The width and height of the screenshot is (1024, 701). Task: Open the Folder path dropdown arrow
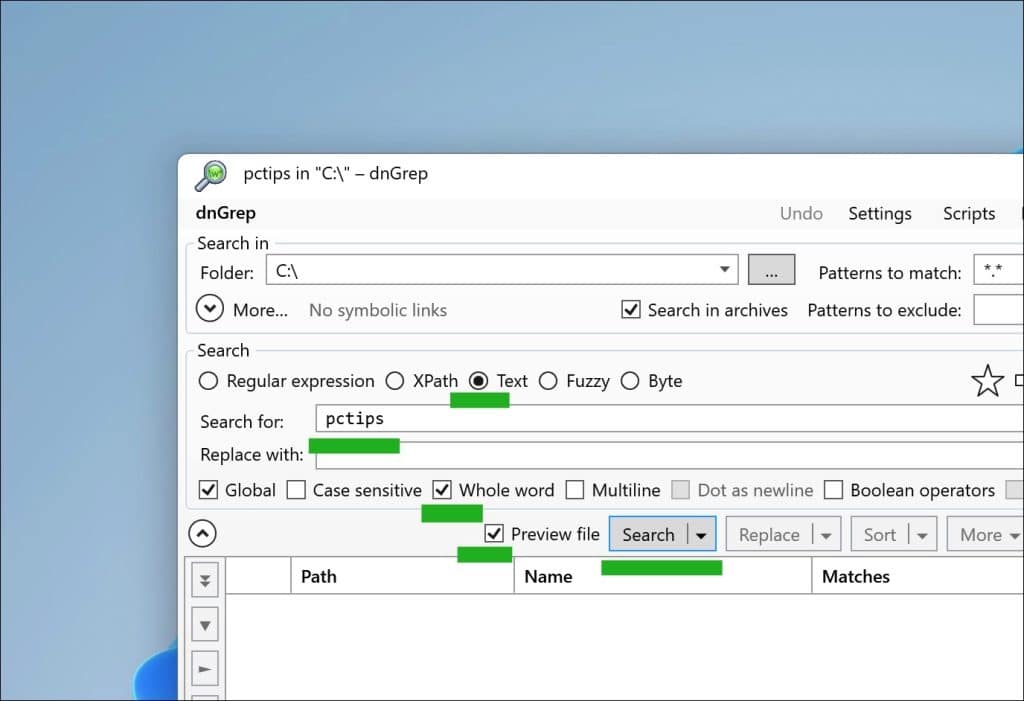coord(724,270)
